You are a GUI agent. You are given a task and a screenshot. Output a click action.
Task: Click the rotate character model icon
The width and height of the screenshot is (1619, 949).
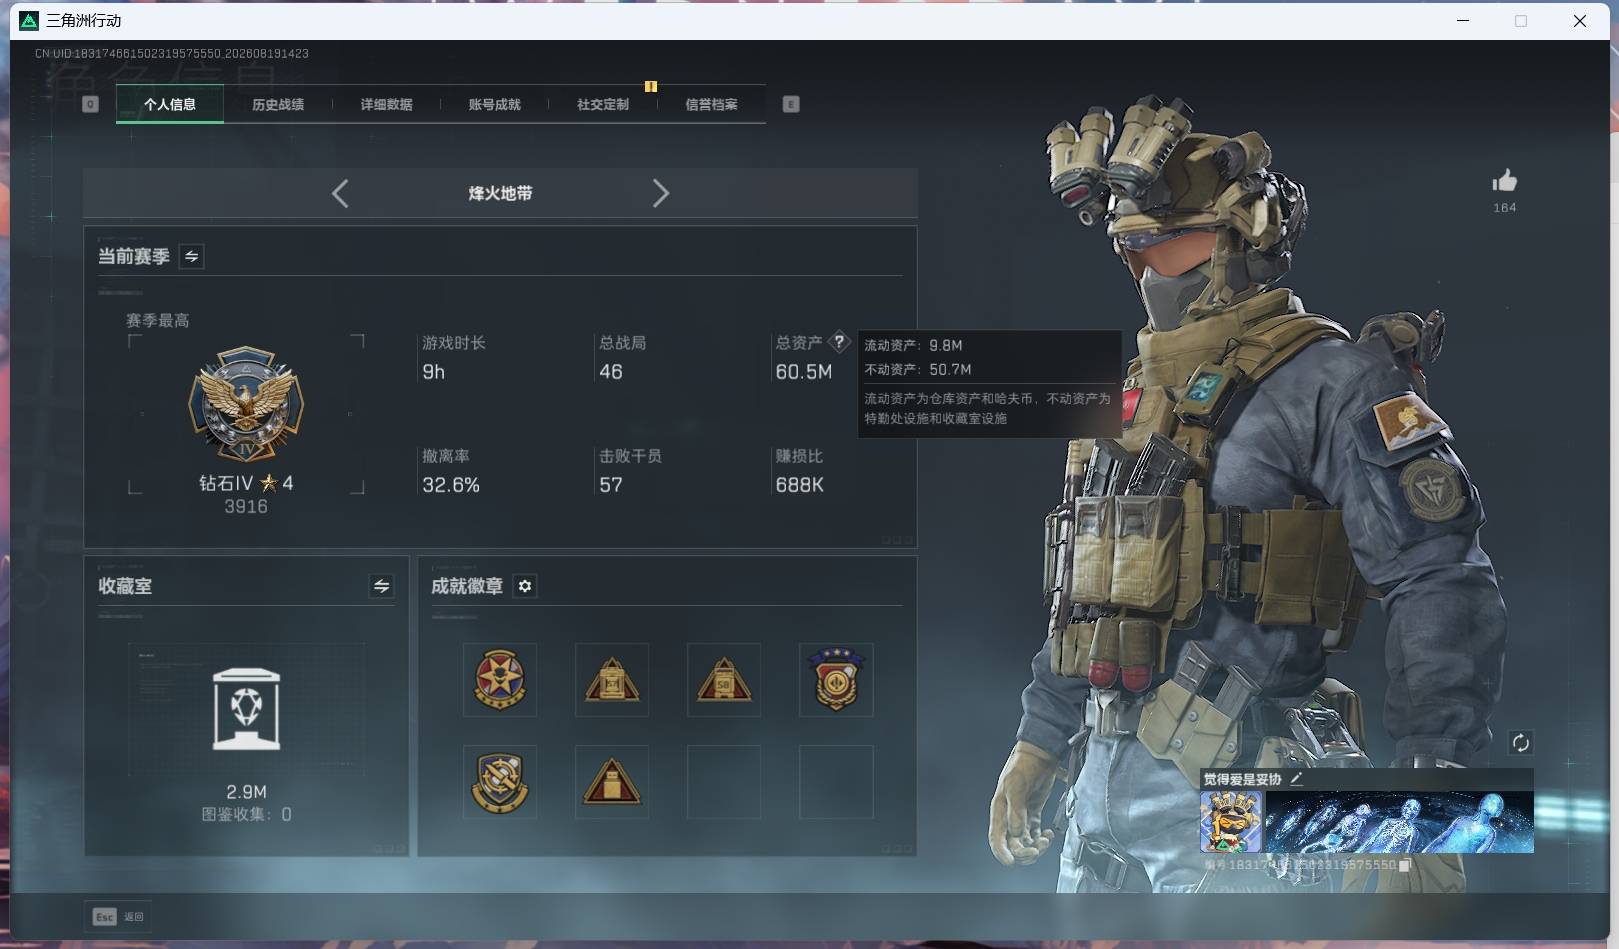(1521, 742)
